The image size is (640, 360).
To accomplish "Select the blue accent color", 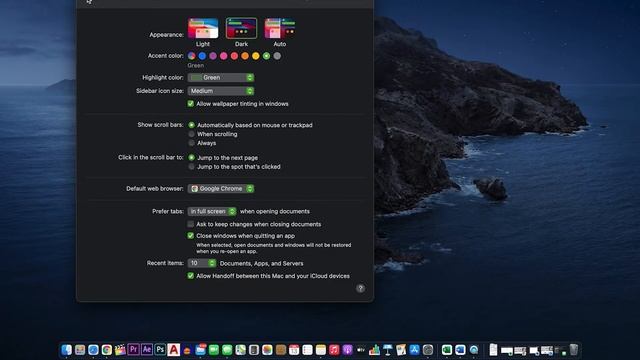I will 202,56.
